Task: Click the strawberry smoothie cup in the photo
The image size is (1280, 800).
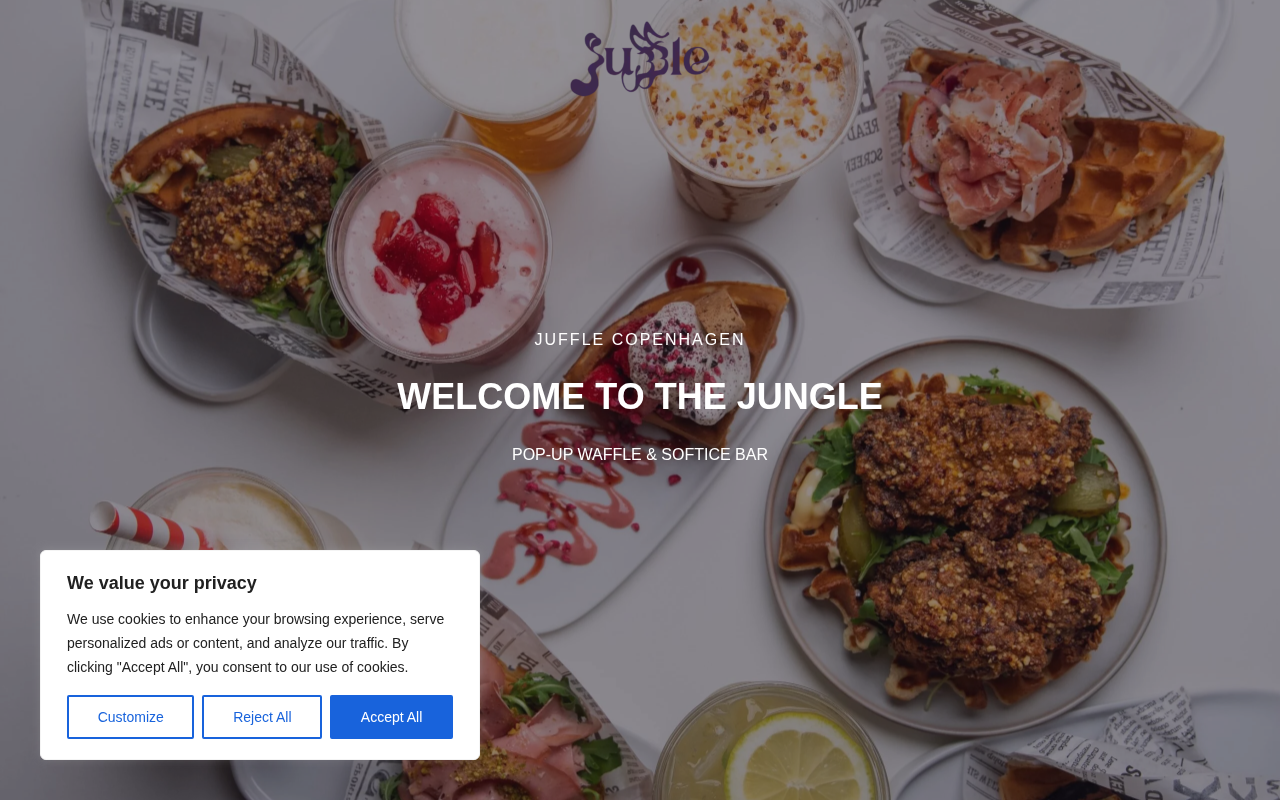Action: click(438, 252)
